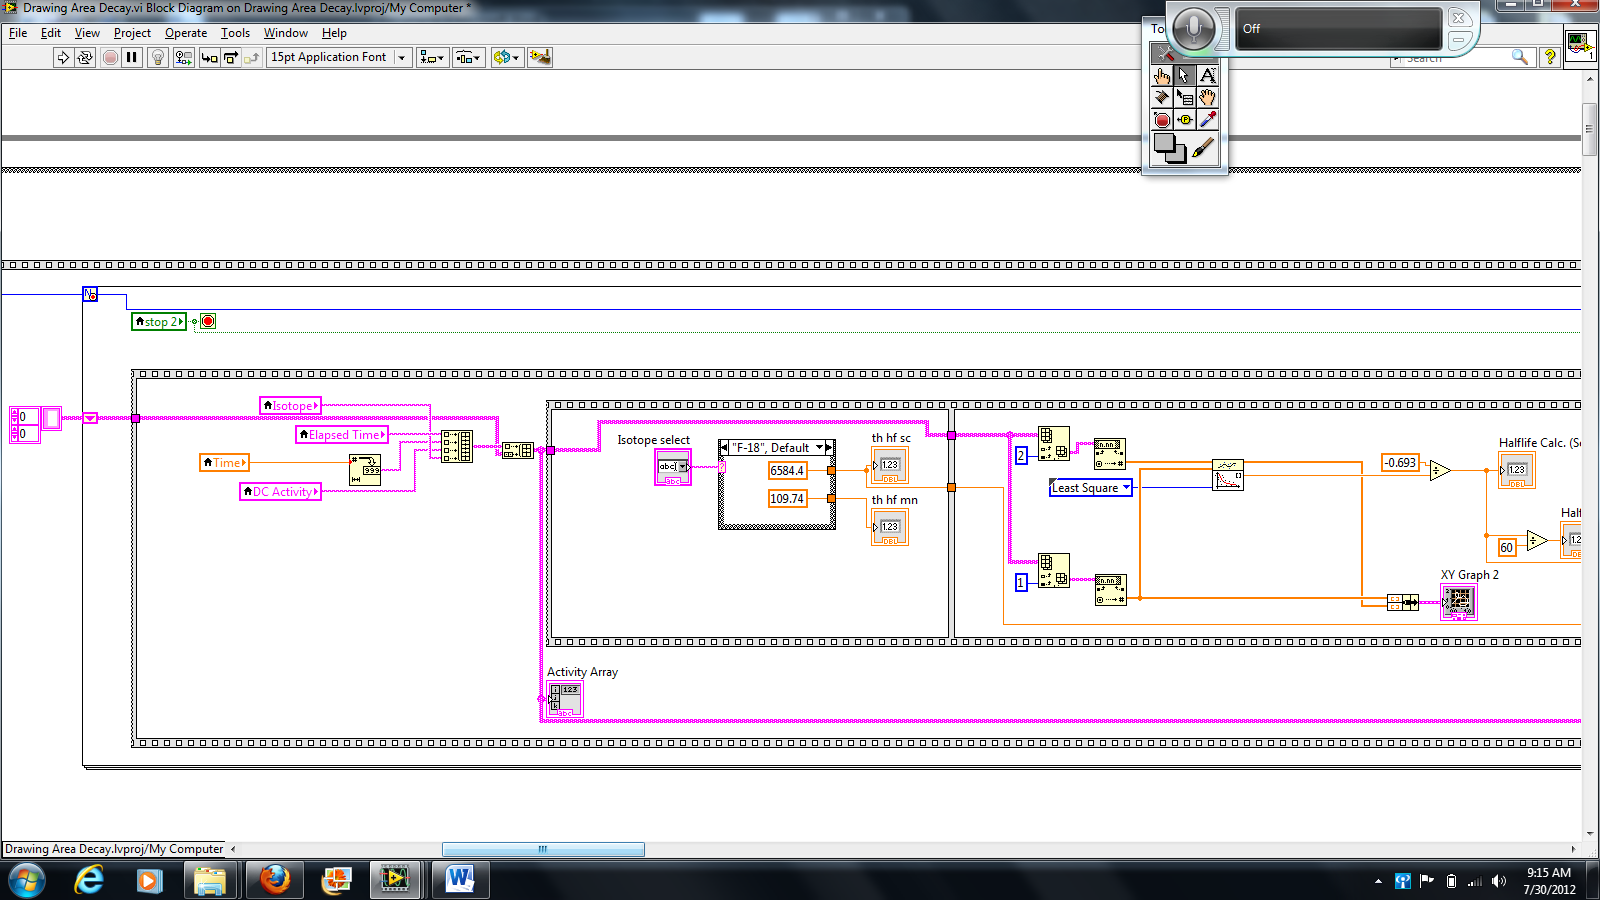Click the Time local variable
The image size is (1600, 900).
pos(224,463)
